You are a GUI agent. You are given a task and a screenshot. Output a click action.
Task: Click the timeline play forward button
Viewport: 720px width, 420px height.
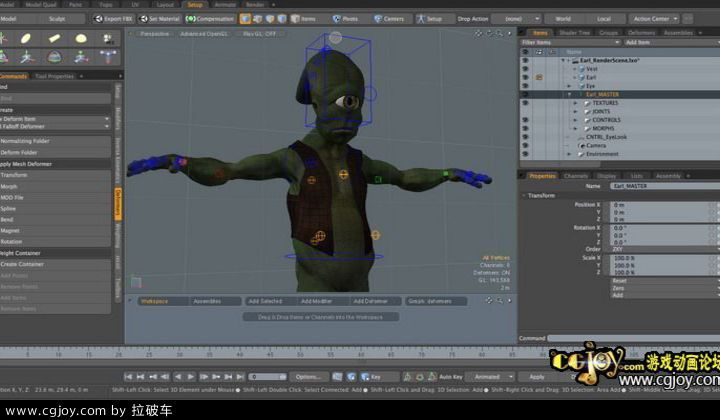(x=191, y=376)
